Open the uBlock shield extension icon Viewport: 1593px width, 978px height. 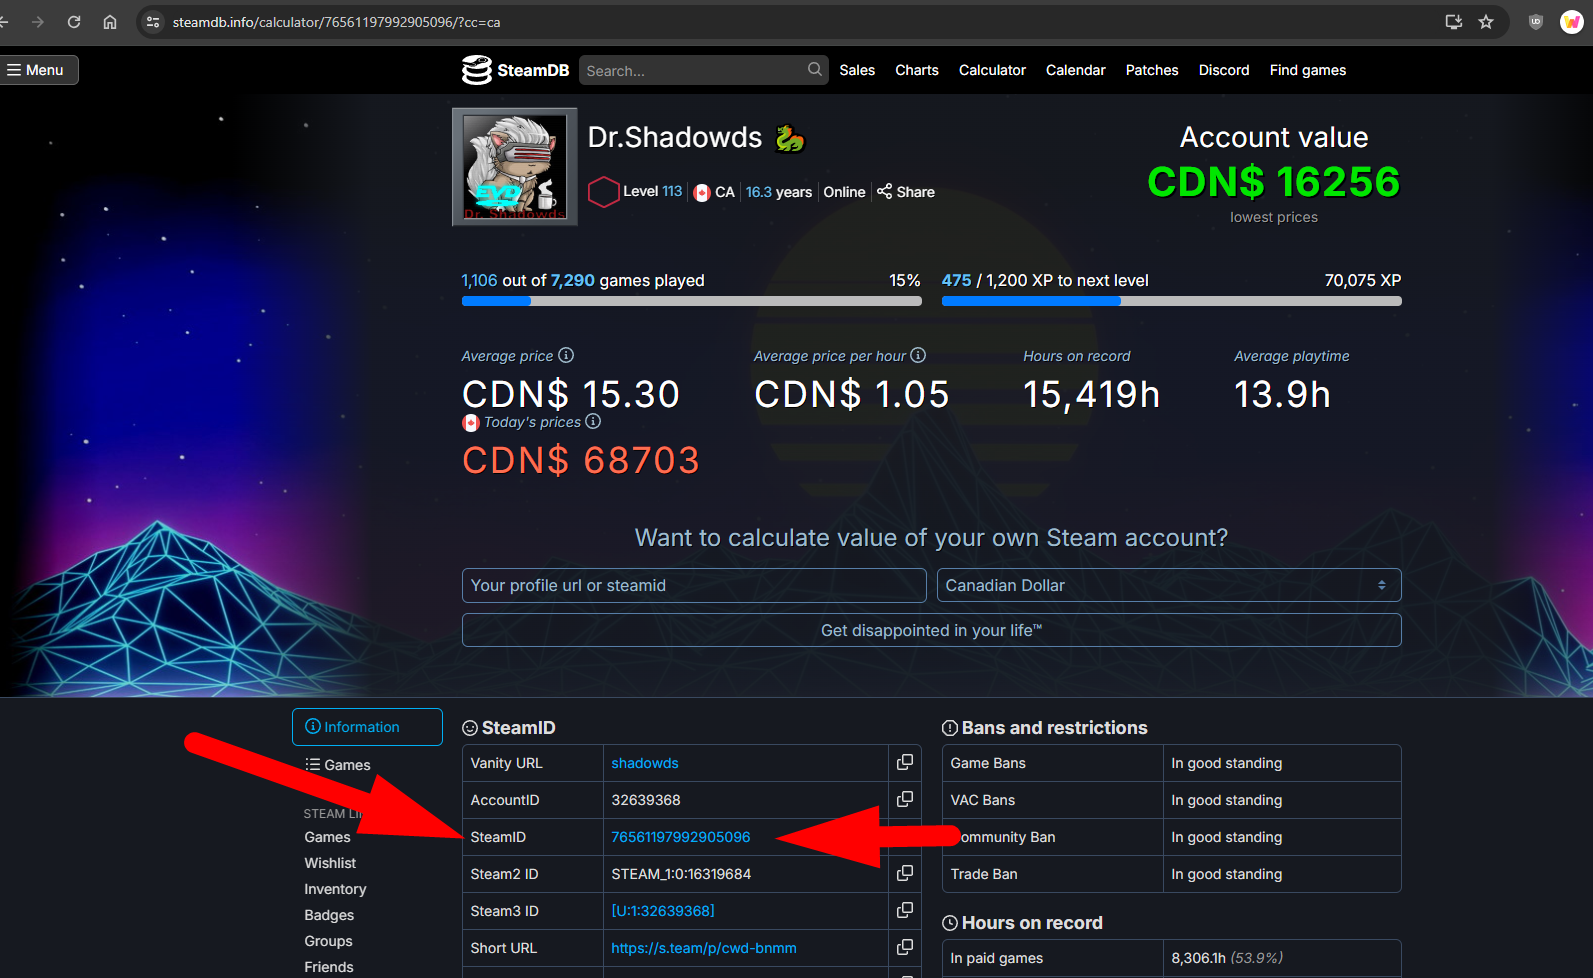(x=1536, y=22)
